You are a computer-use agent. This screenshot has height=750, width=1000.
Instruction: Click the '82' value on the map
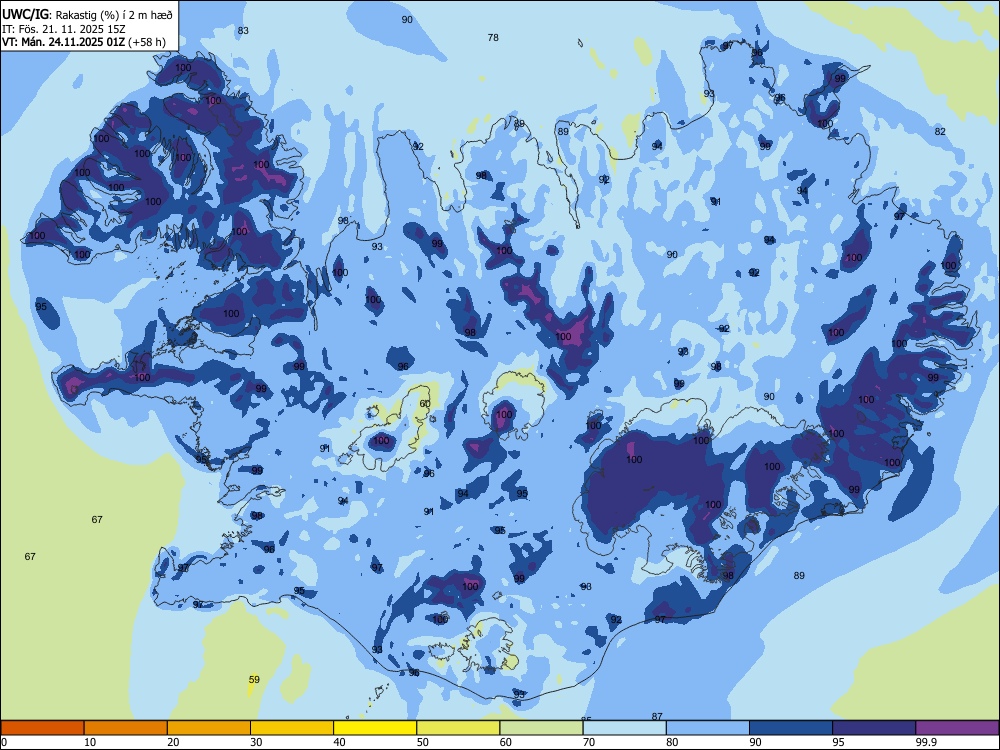click(940, 131)
